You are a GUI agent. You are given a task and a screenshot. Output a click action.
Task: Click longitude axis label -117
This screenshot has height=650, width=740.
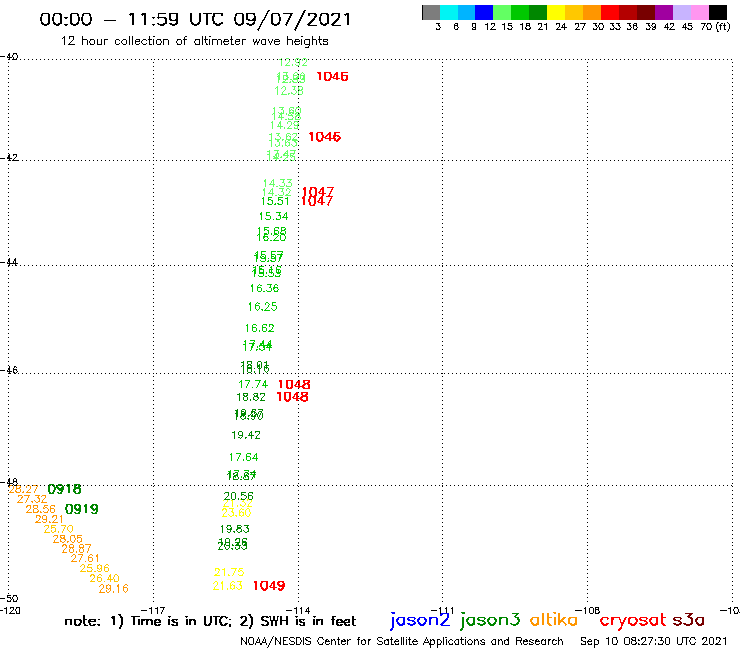[153, 611]
